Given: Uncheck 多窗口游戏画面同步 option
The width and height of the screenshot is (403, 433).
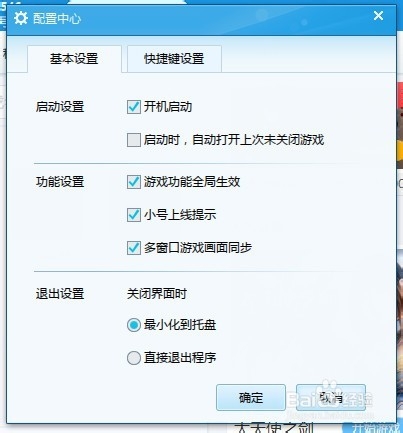Looking at the screenshot, I should pyautogui.click(x=134, y=248).
